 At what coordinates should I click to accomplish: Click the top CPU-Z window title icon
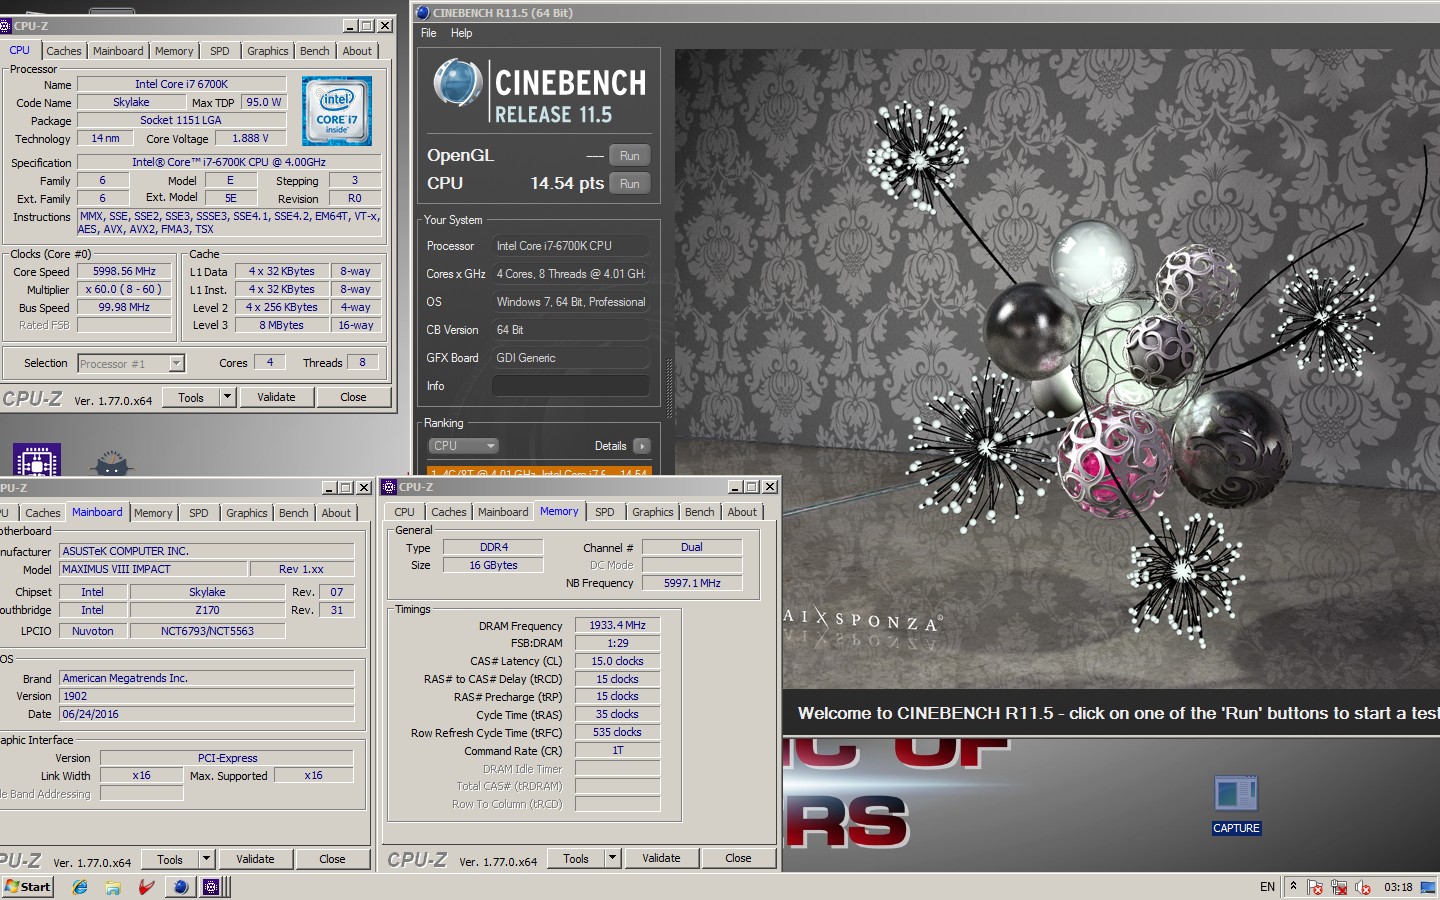click(5, 26)
